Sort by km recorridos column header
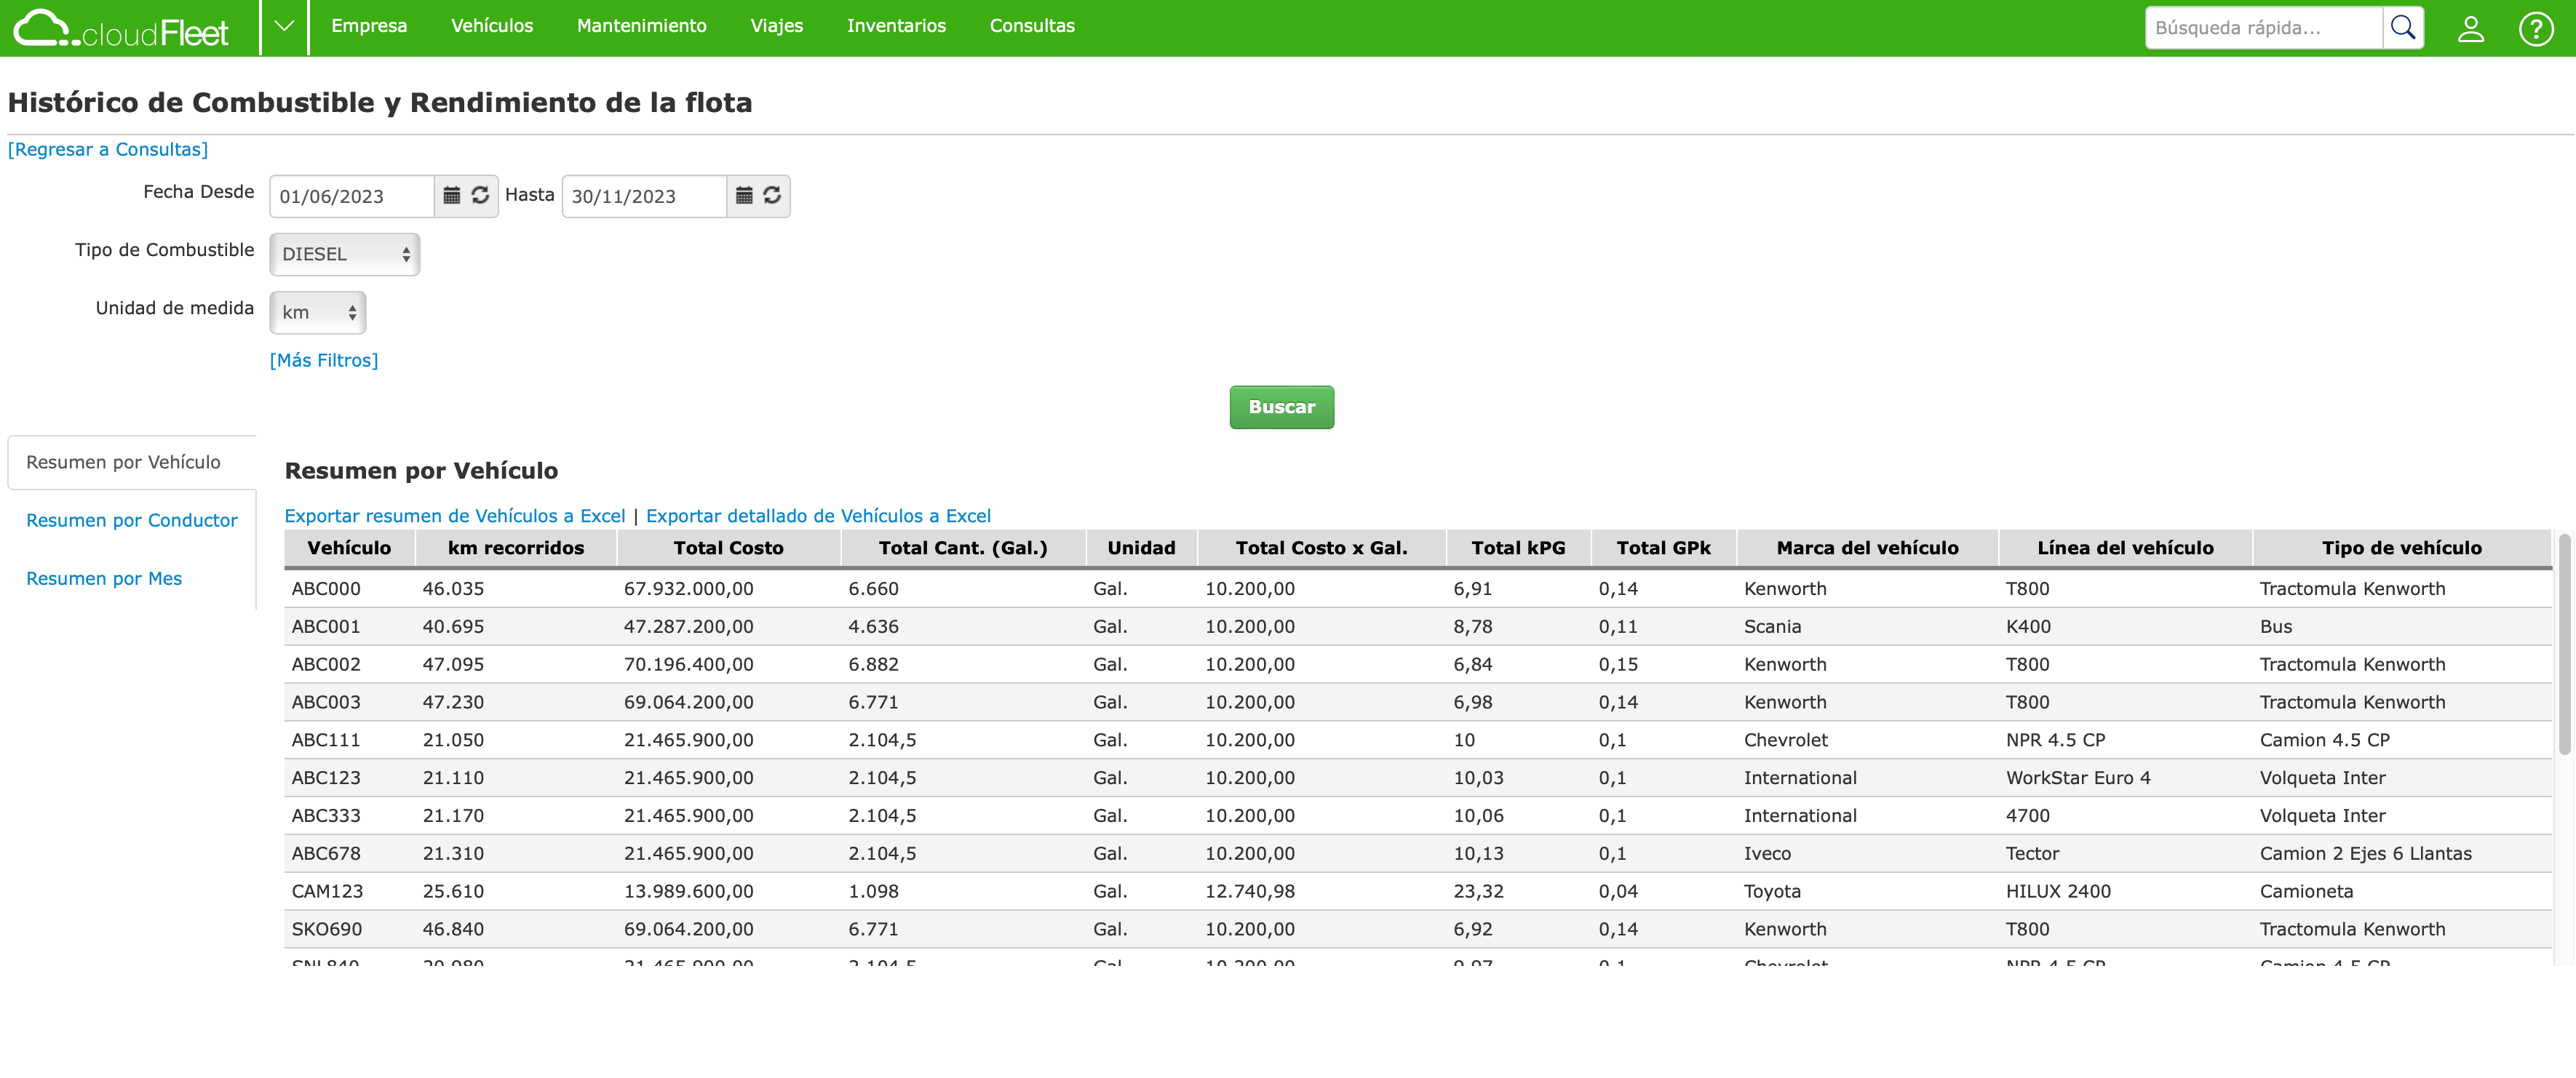Viewport: 2576px width, 1078px height. [516, 548]
